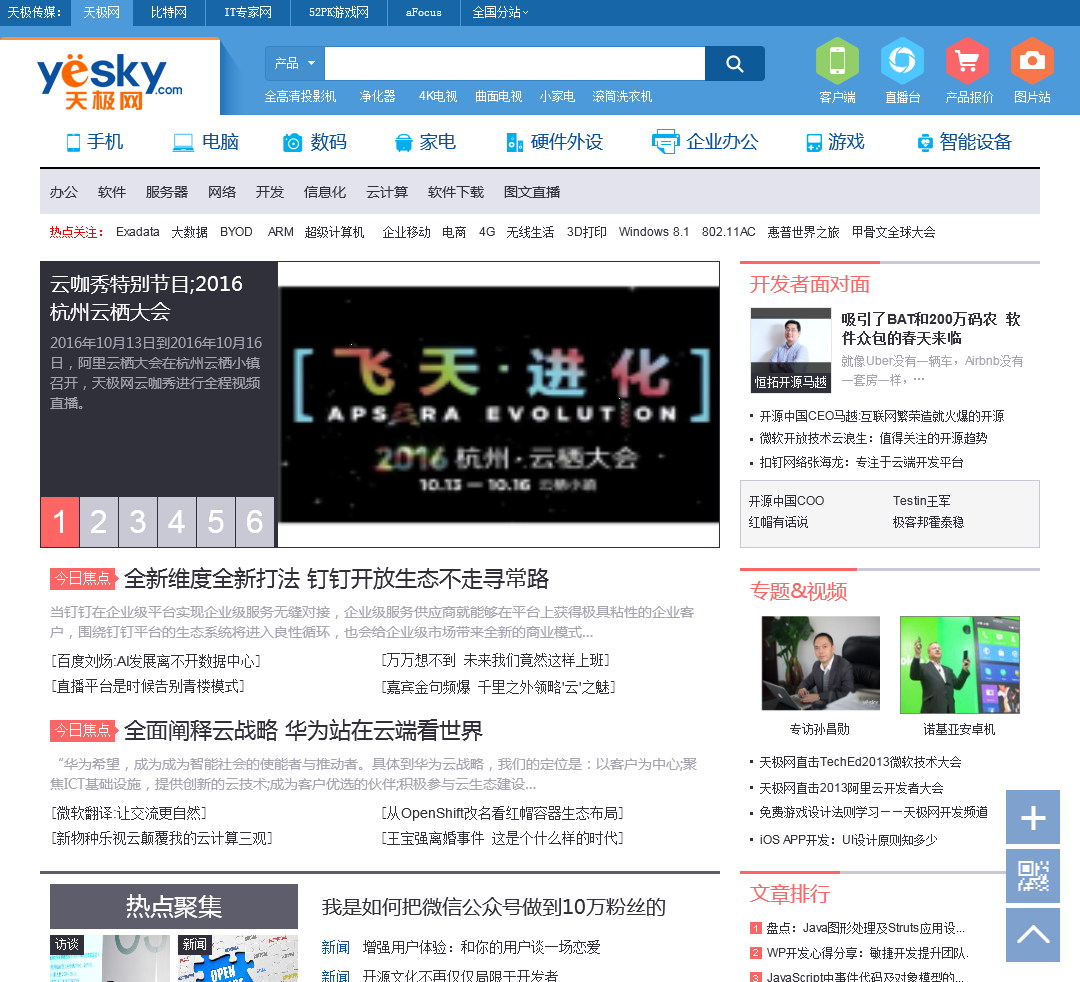Viewport: 1080px width, 982px height.
Task: Open the 产品 search category dropdown
Action: (294, 63)
